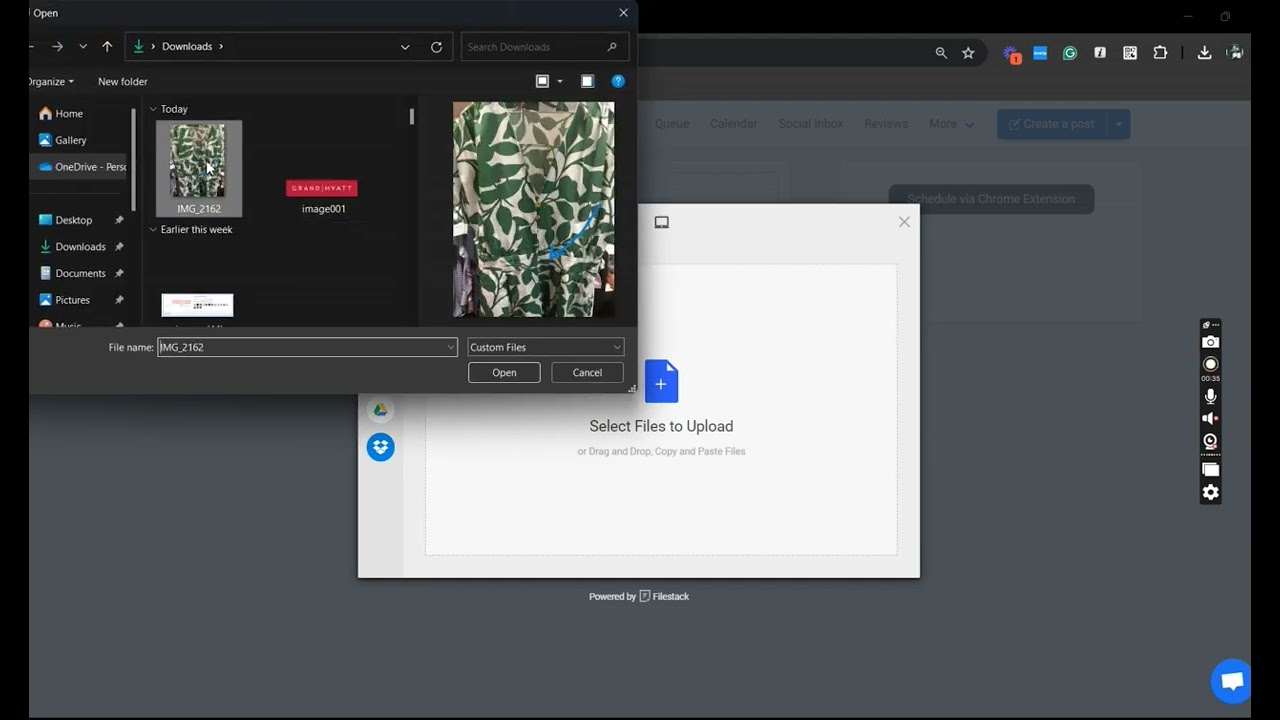Screen dimensions: 1280x720
Task: Toggle the preview pane icon
Action: 587,82
